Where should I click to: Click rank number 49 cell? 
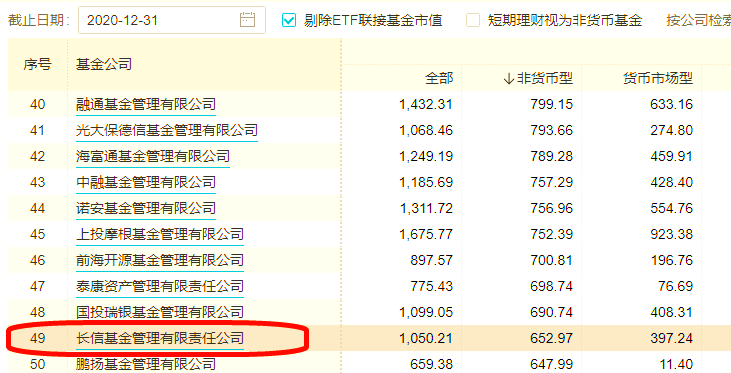tap(37, 338)
